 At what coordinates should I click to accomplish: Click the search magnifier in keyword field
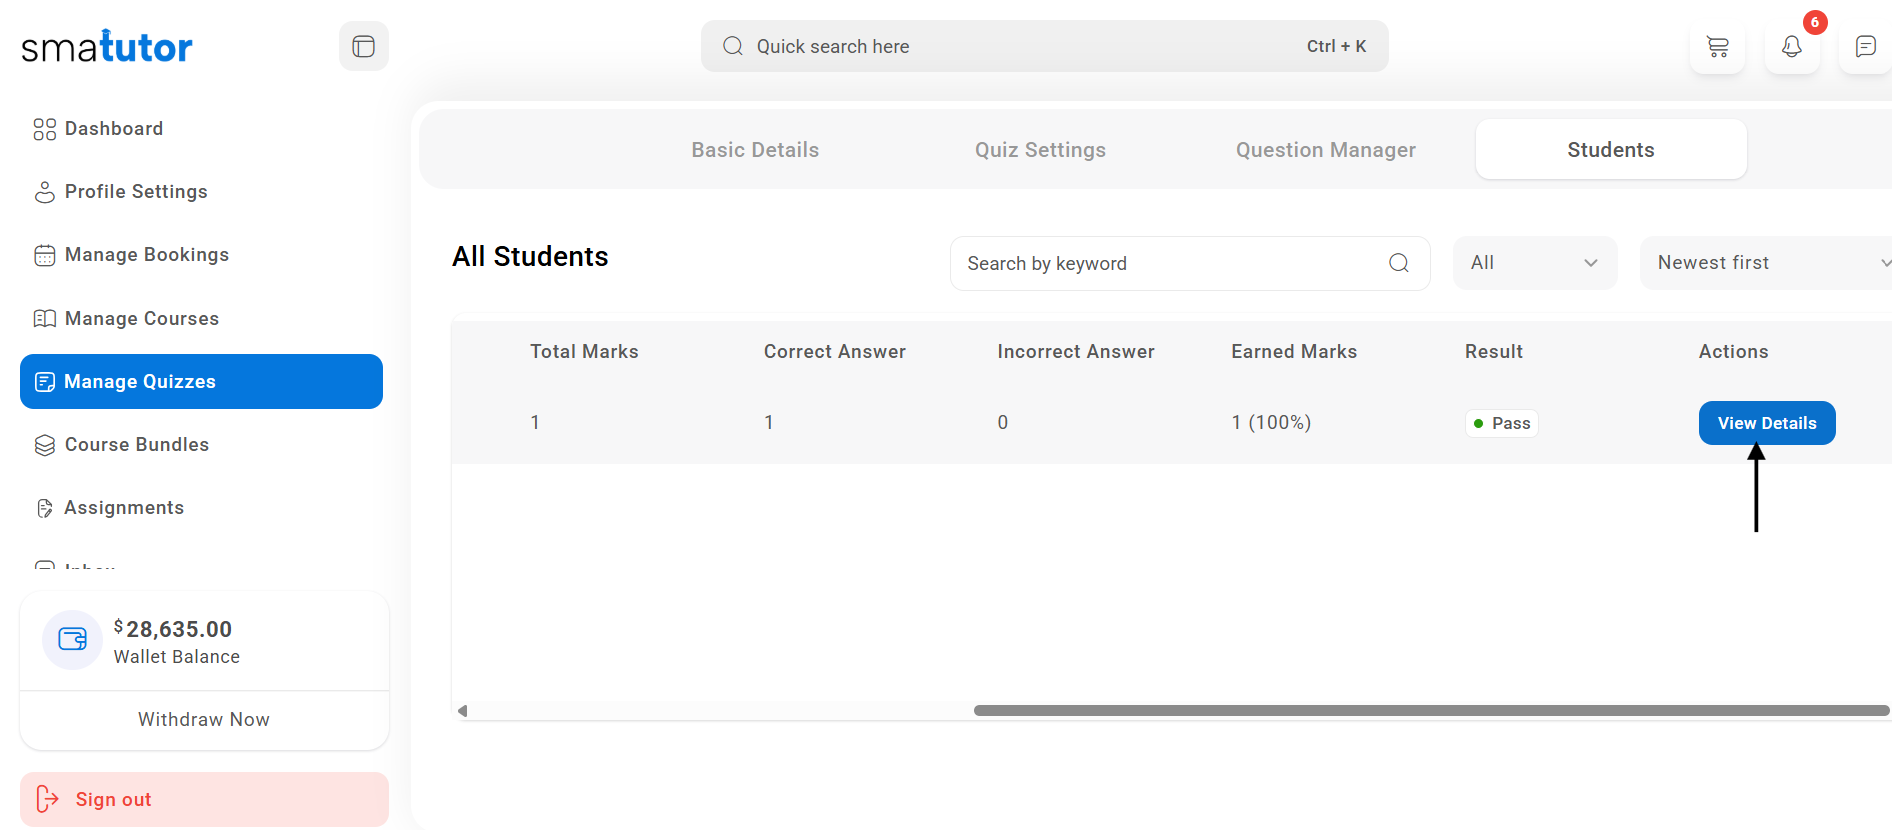(1398, 263)
